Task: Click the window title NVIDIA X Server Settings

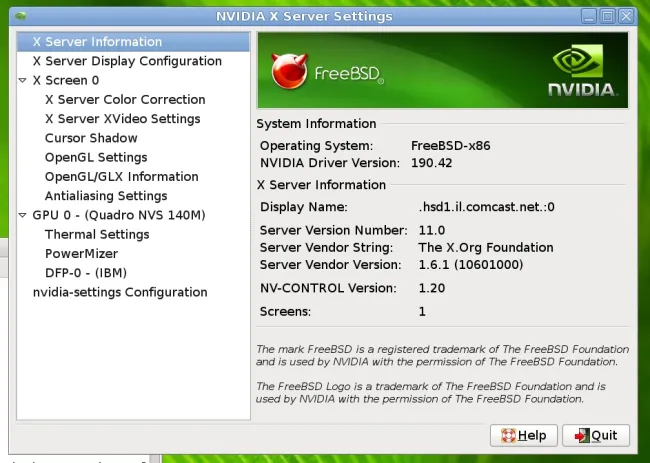Action: click(304, 17)
